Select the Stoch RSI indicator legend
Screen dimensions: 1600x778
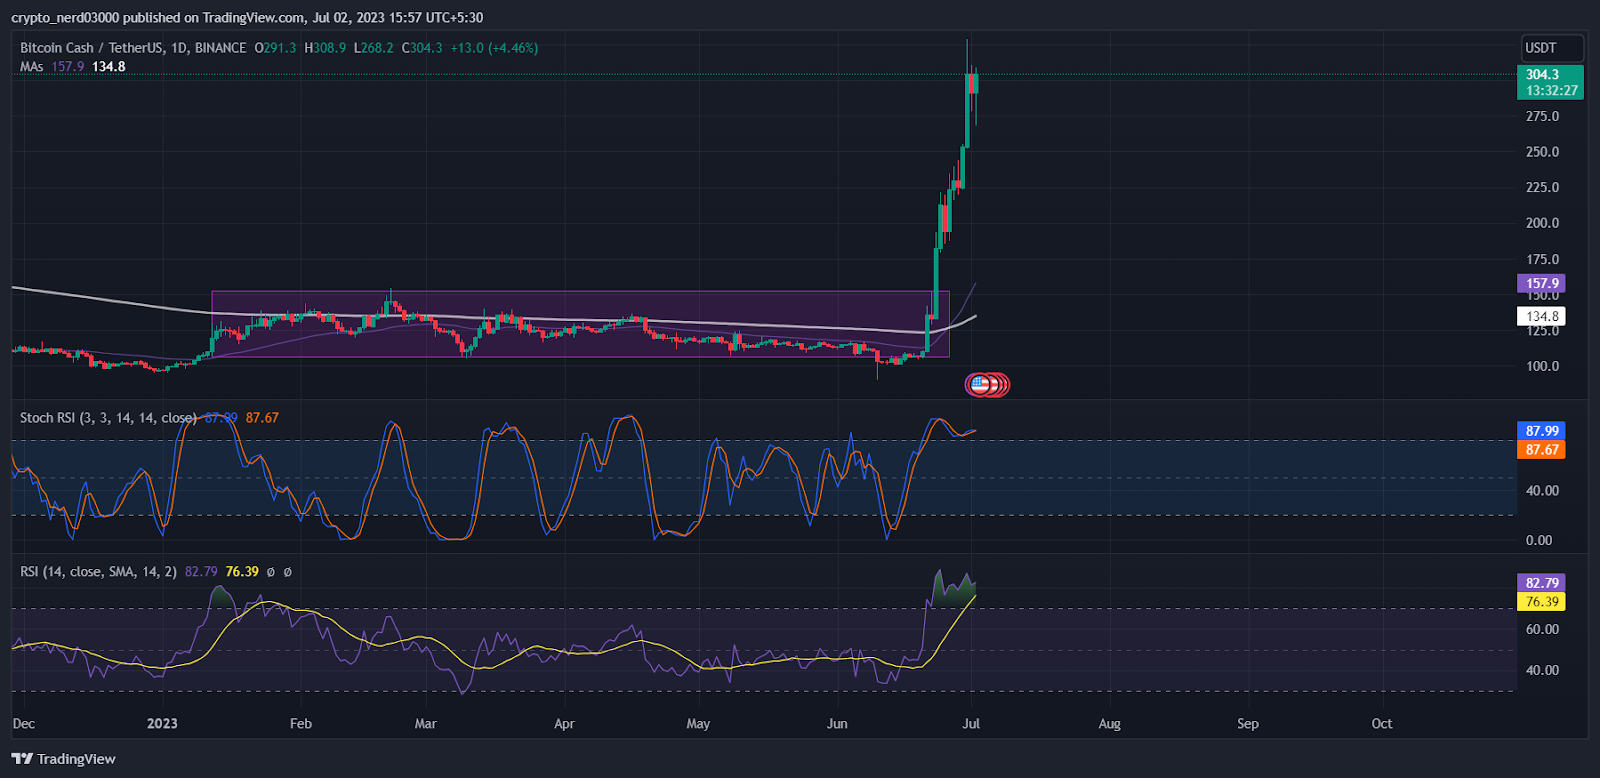point(108,417)
